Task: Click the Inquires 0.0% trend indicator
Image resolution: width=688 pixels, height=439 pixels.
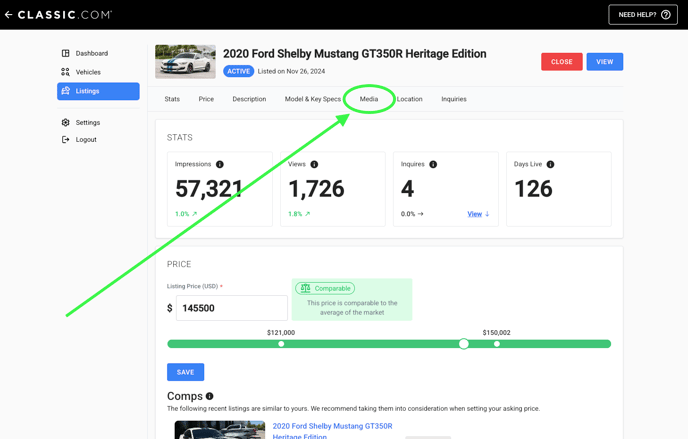Action: 412,214
